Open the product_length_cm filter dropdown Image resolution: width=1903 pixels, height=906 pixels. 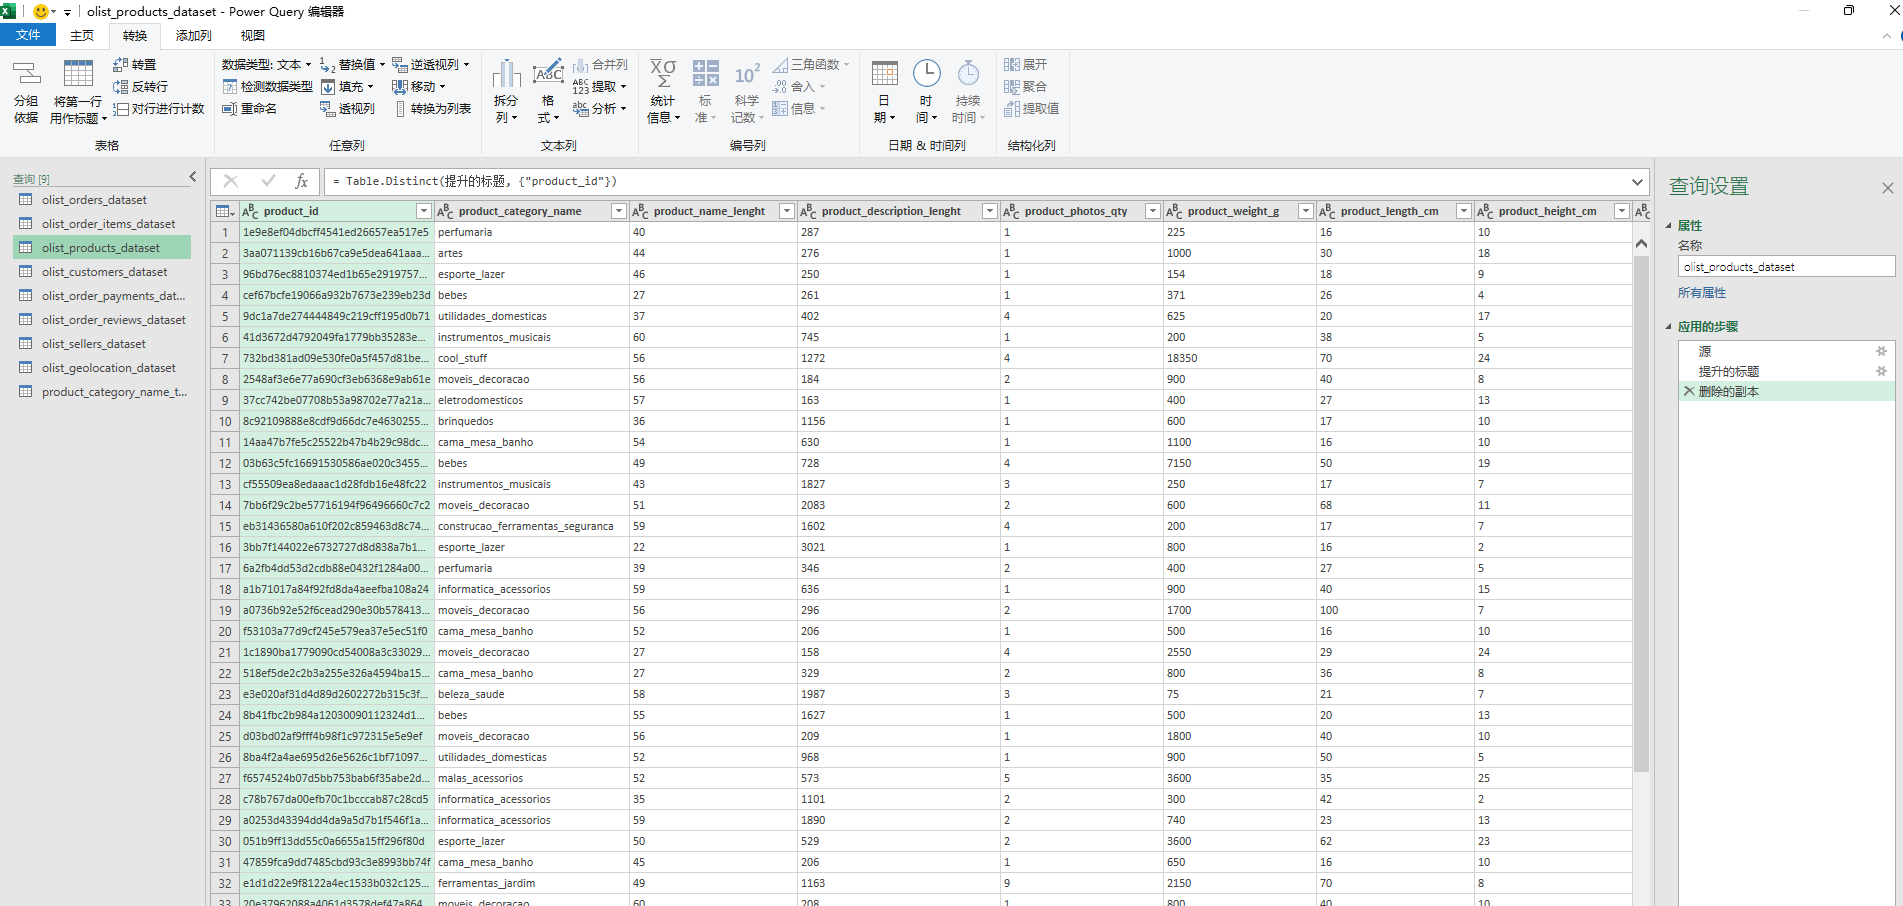[1463, 211]
